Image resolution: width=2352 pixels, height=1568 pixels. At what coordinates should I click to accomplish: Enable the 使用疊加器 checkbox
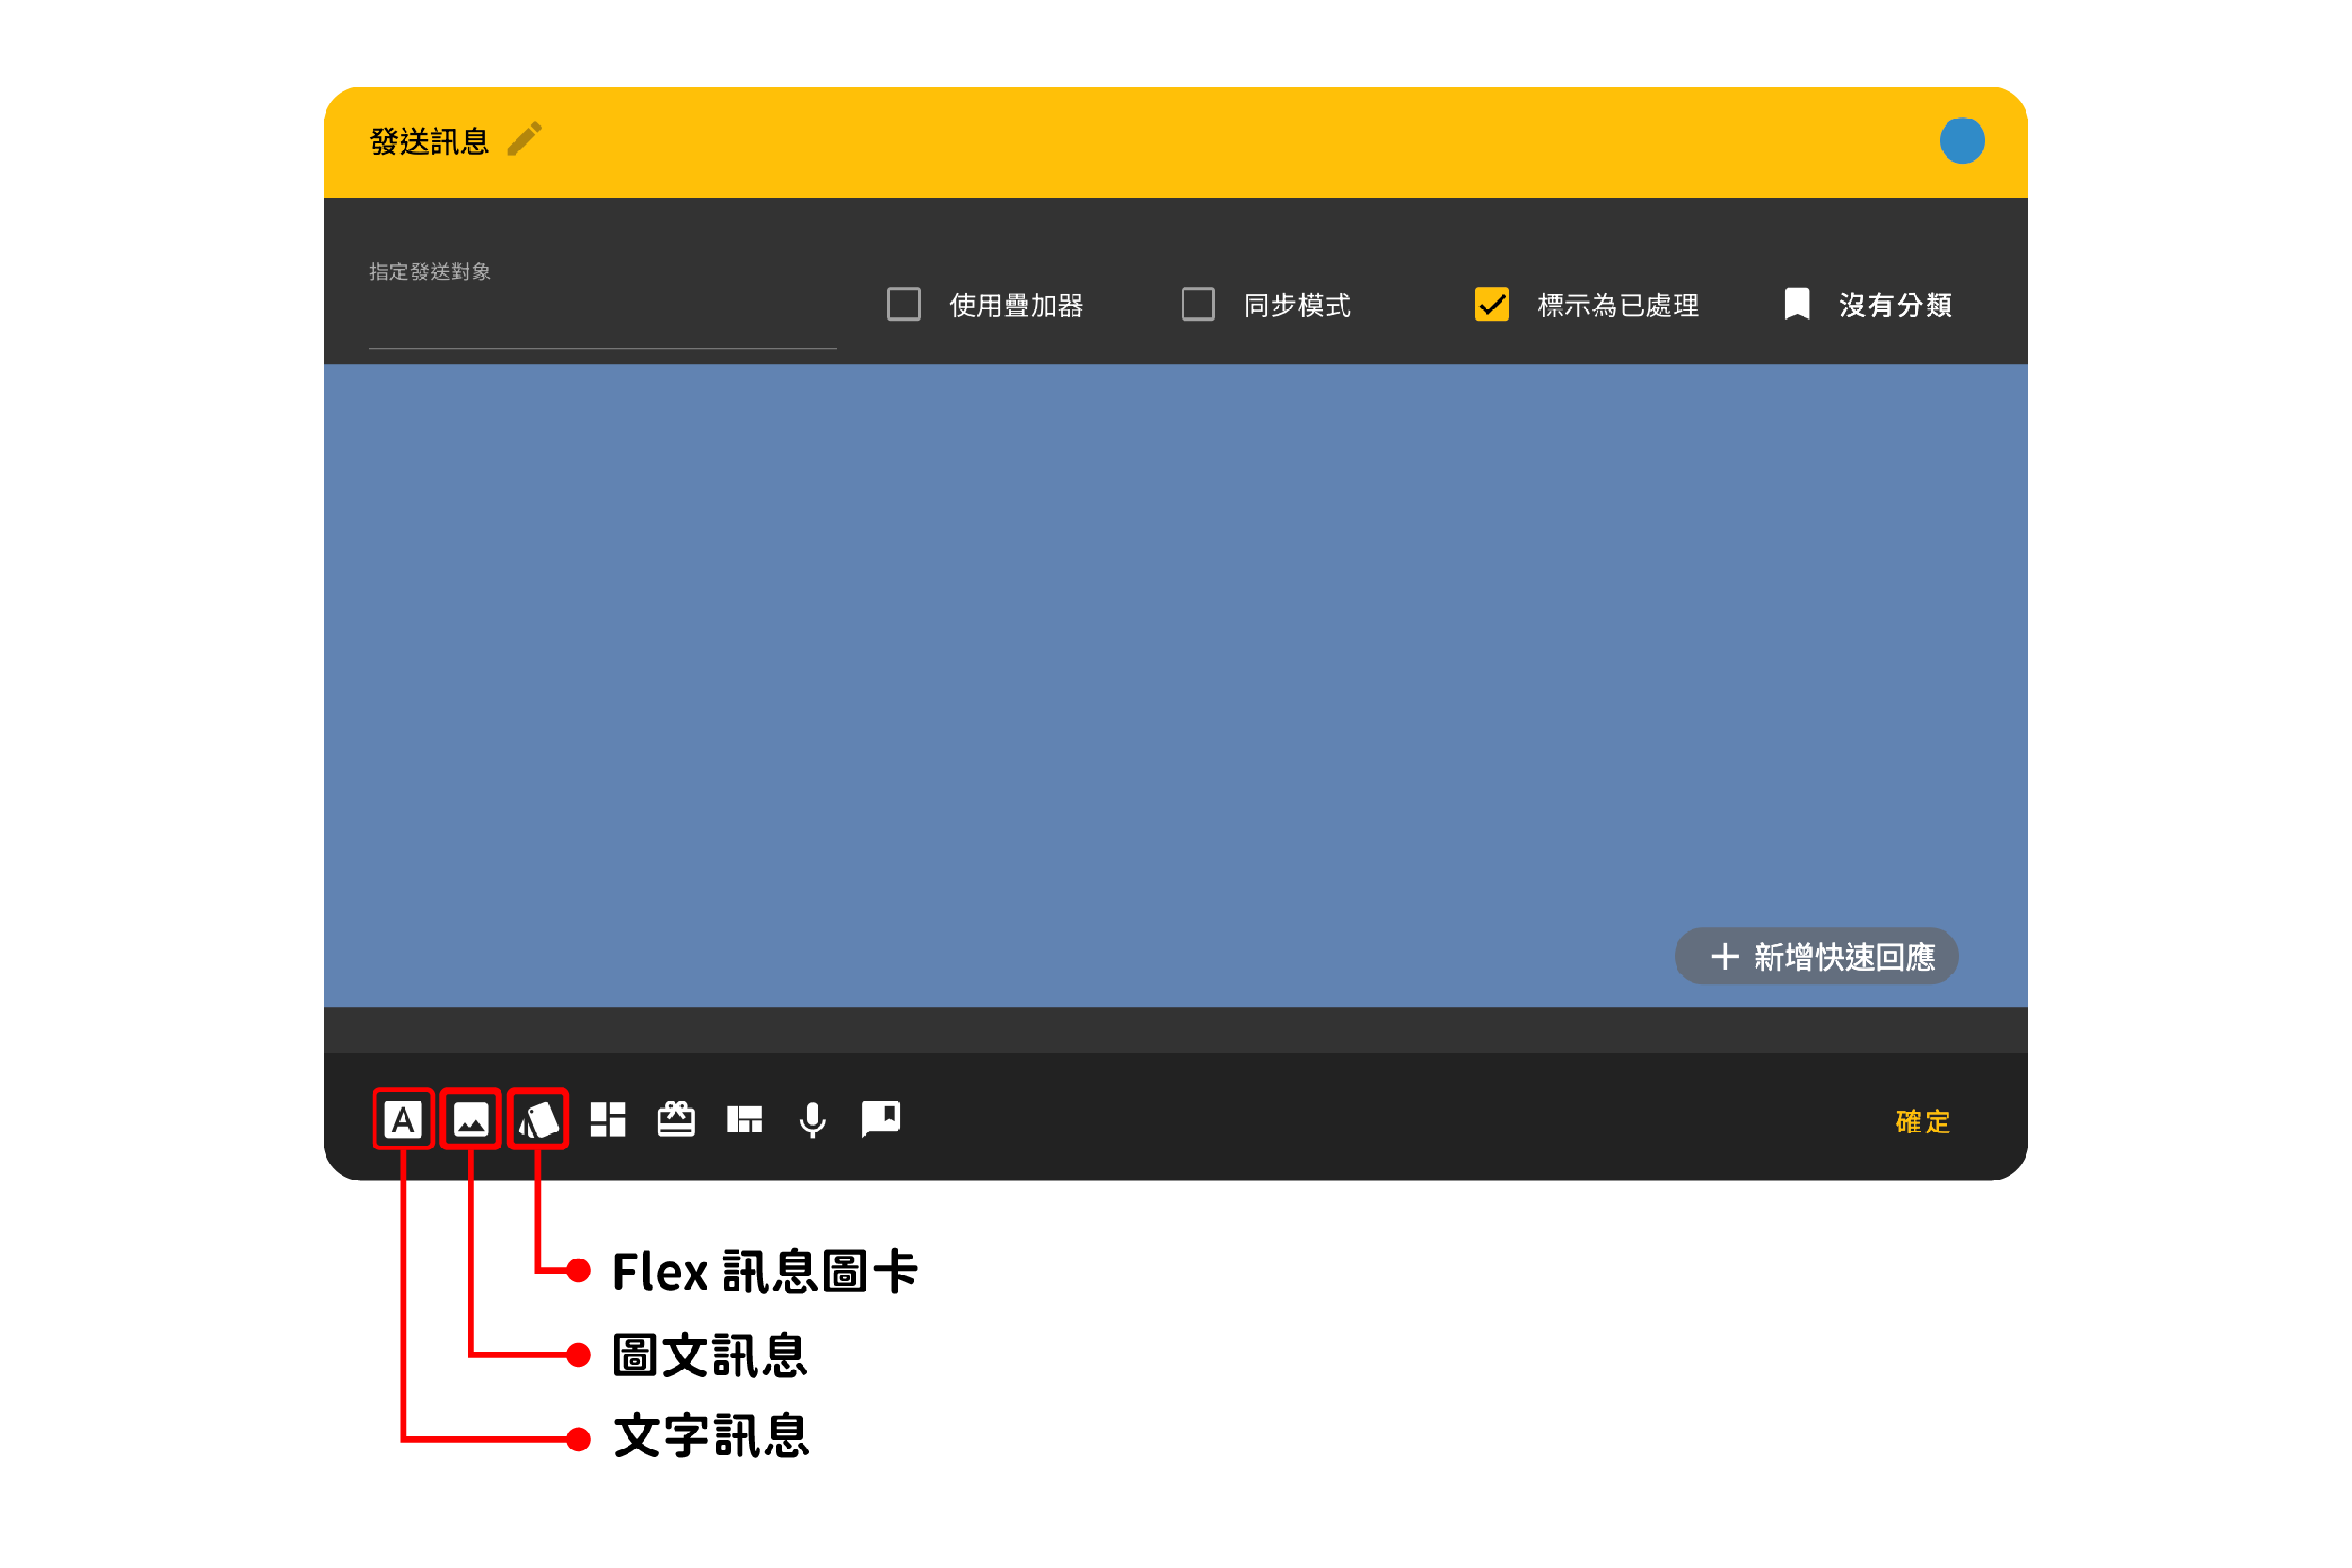click(x=904, y=304)
